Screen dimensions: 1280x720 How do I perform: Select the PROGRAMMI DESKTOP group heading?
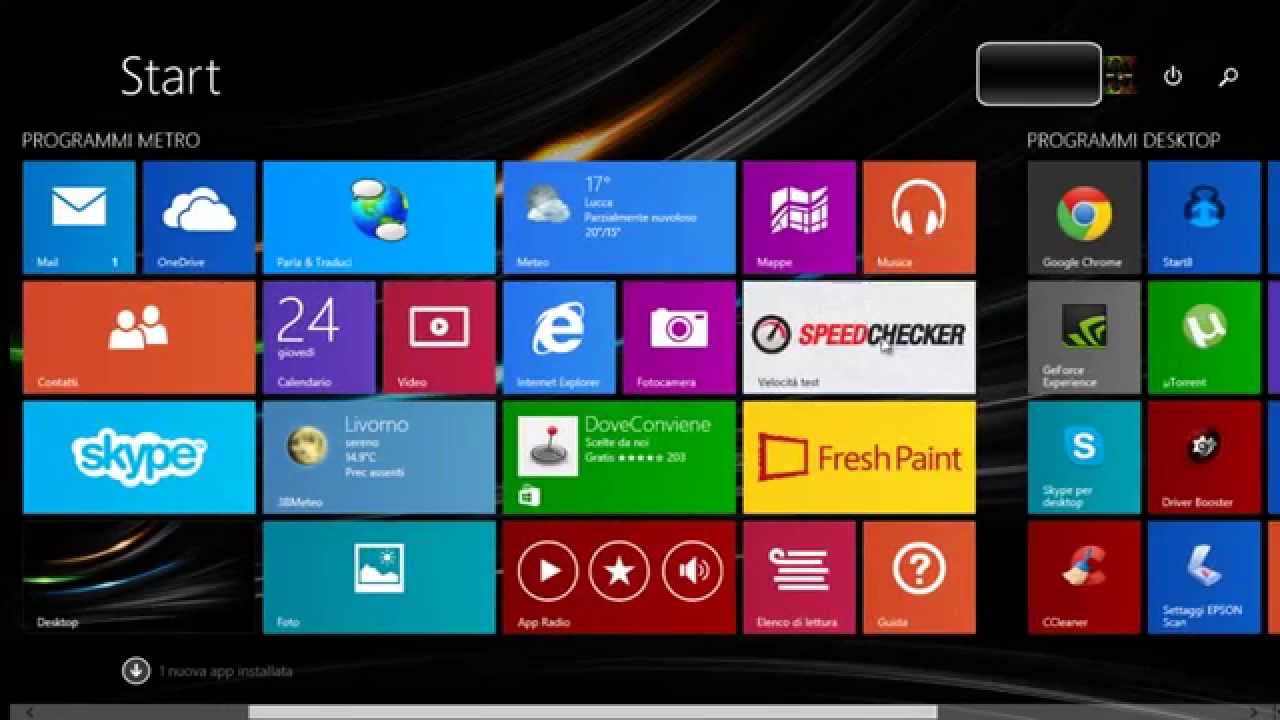1124,141
